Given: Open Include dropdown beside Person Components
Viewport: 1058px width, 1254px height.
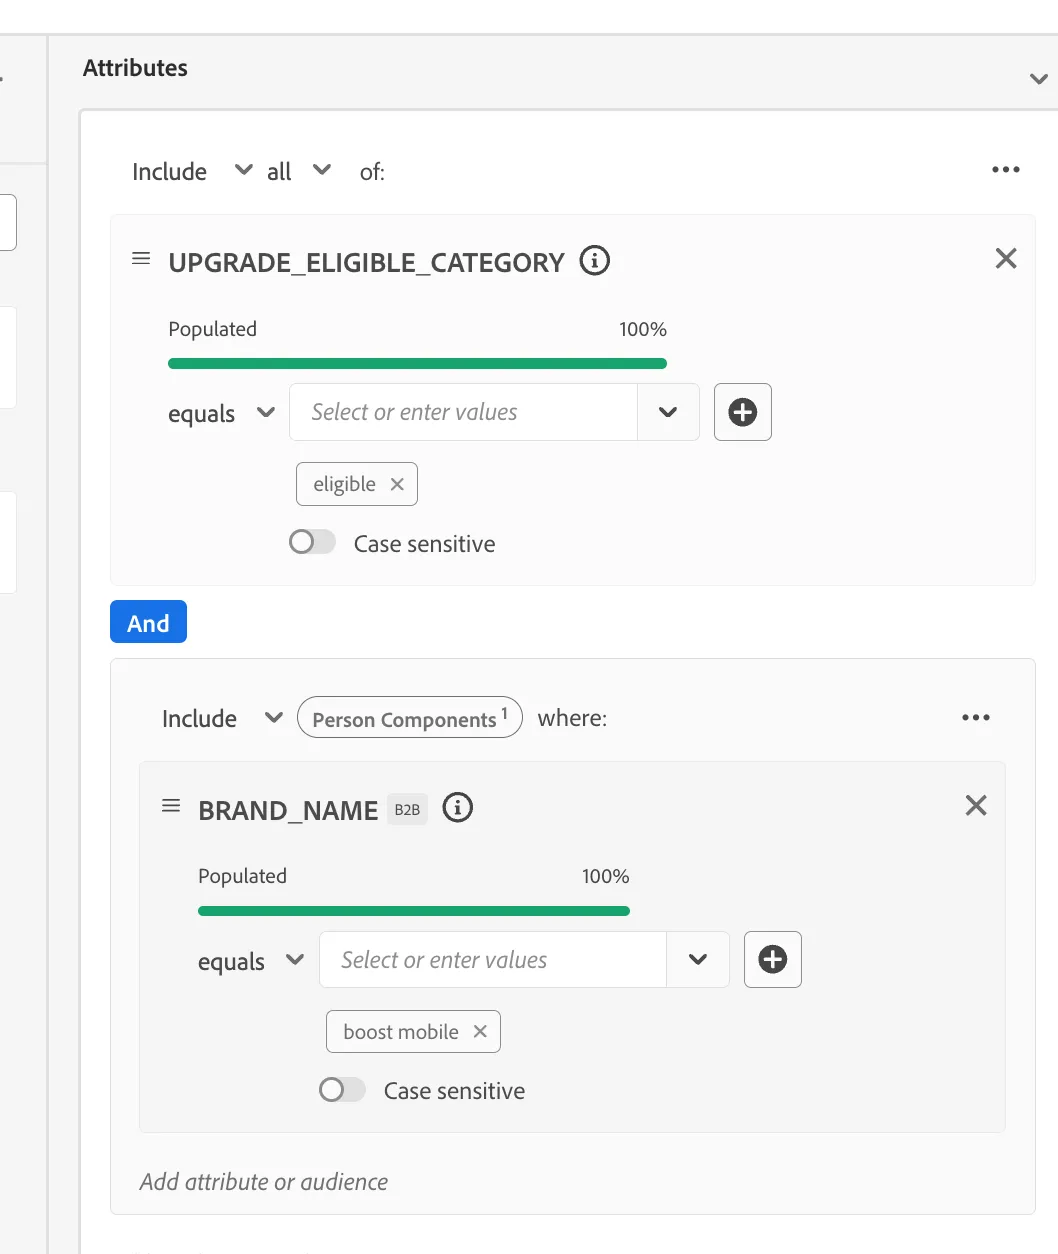Looking at the screenshot, I should (x=222, y=718).
